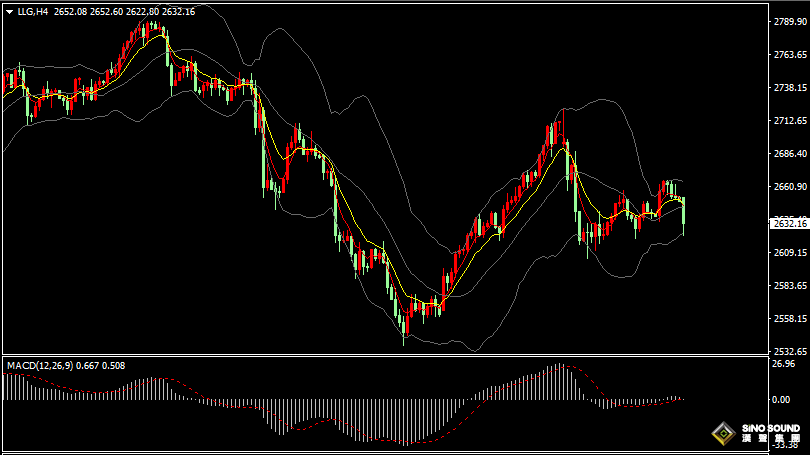
Task: Click the 2763.65 price axis label
Action: (790, 55)
